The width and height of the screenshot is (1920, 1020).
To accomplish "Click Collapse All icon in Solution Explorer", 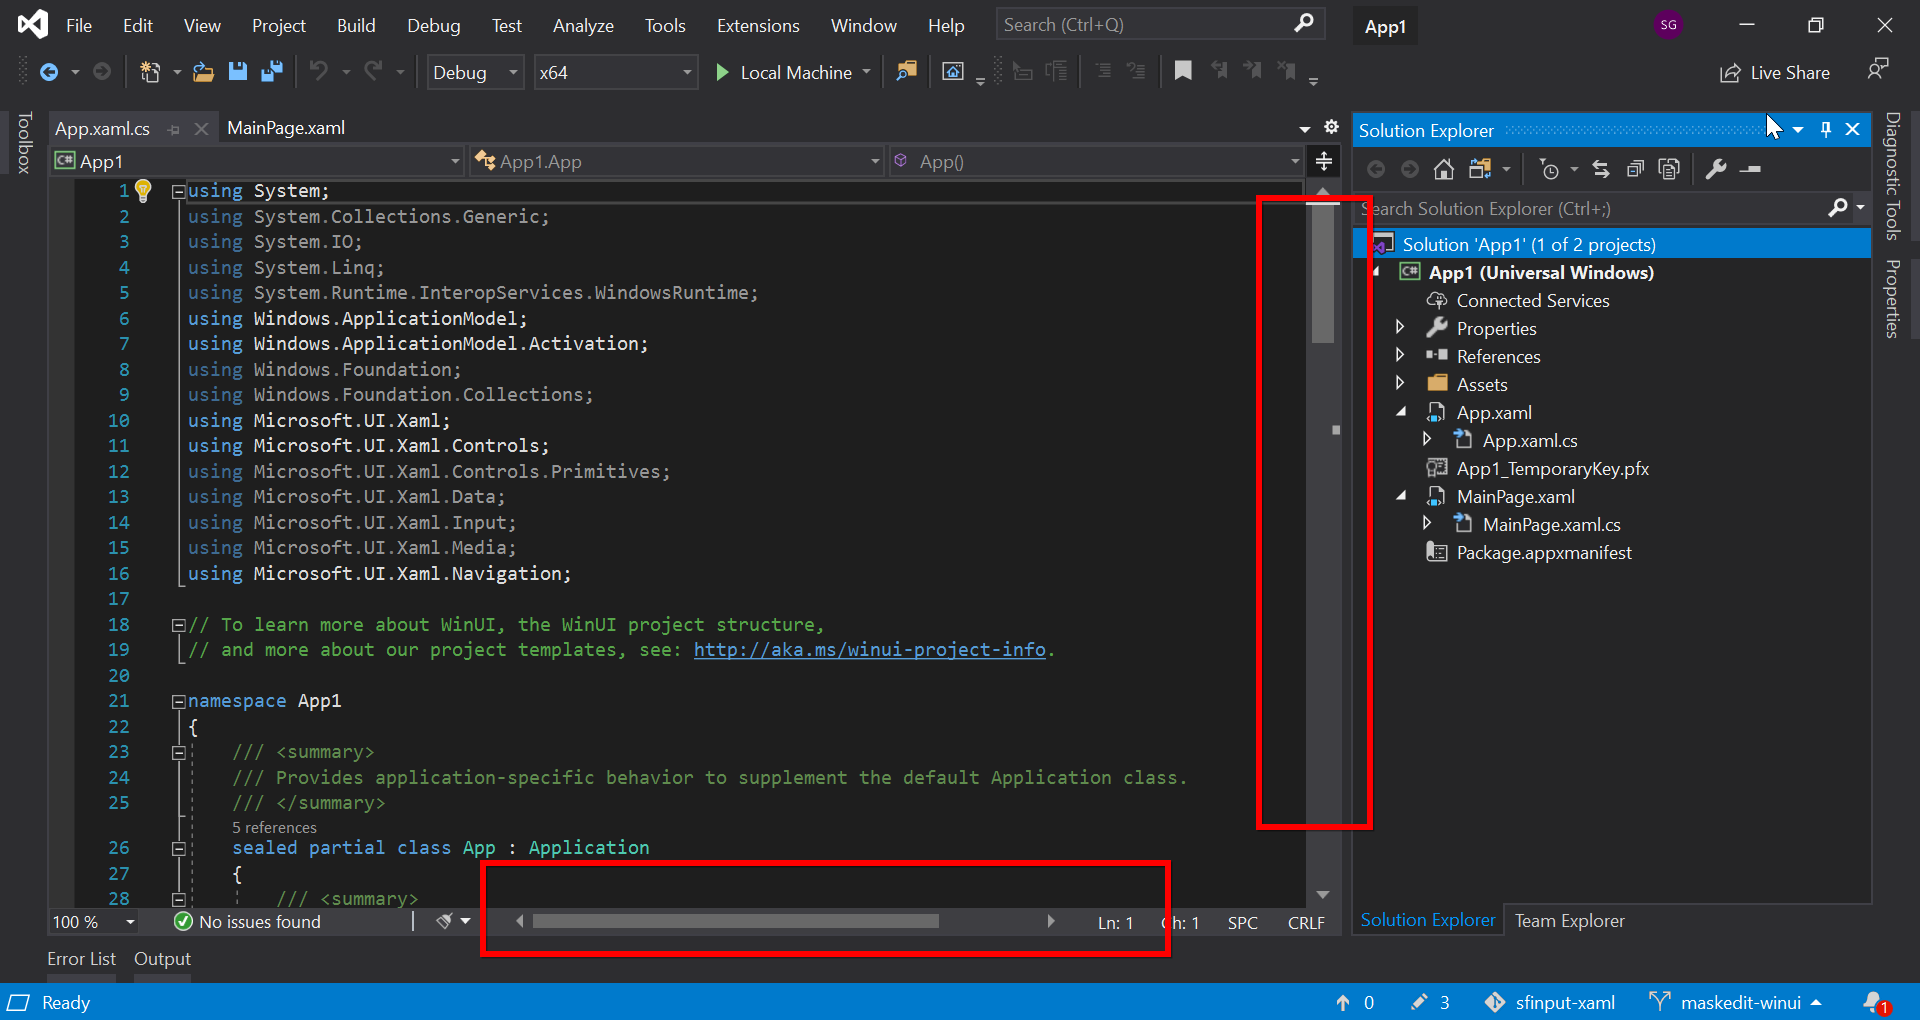I will tap(1635, 169).
